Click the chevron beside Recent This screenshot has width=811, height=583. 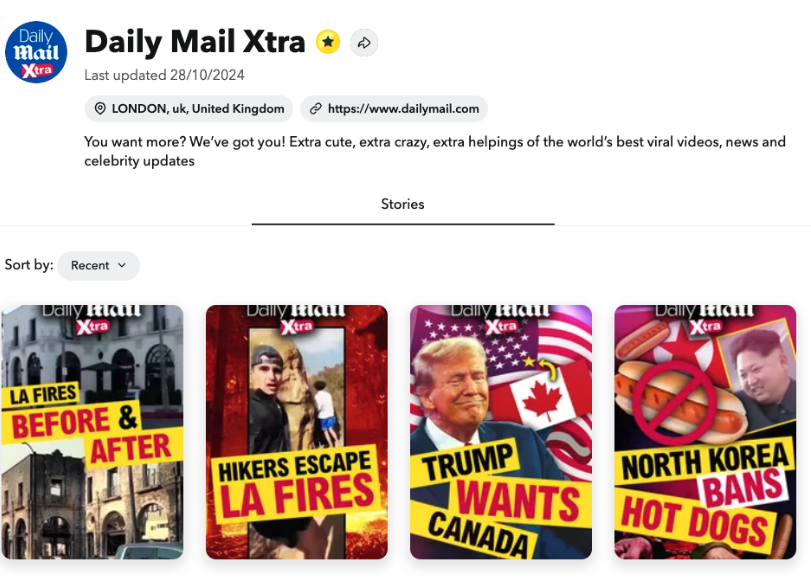tap(122, 265)
